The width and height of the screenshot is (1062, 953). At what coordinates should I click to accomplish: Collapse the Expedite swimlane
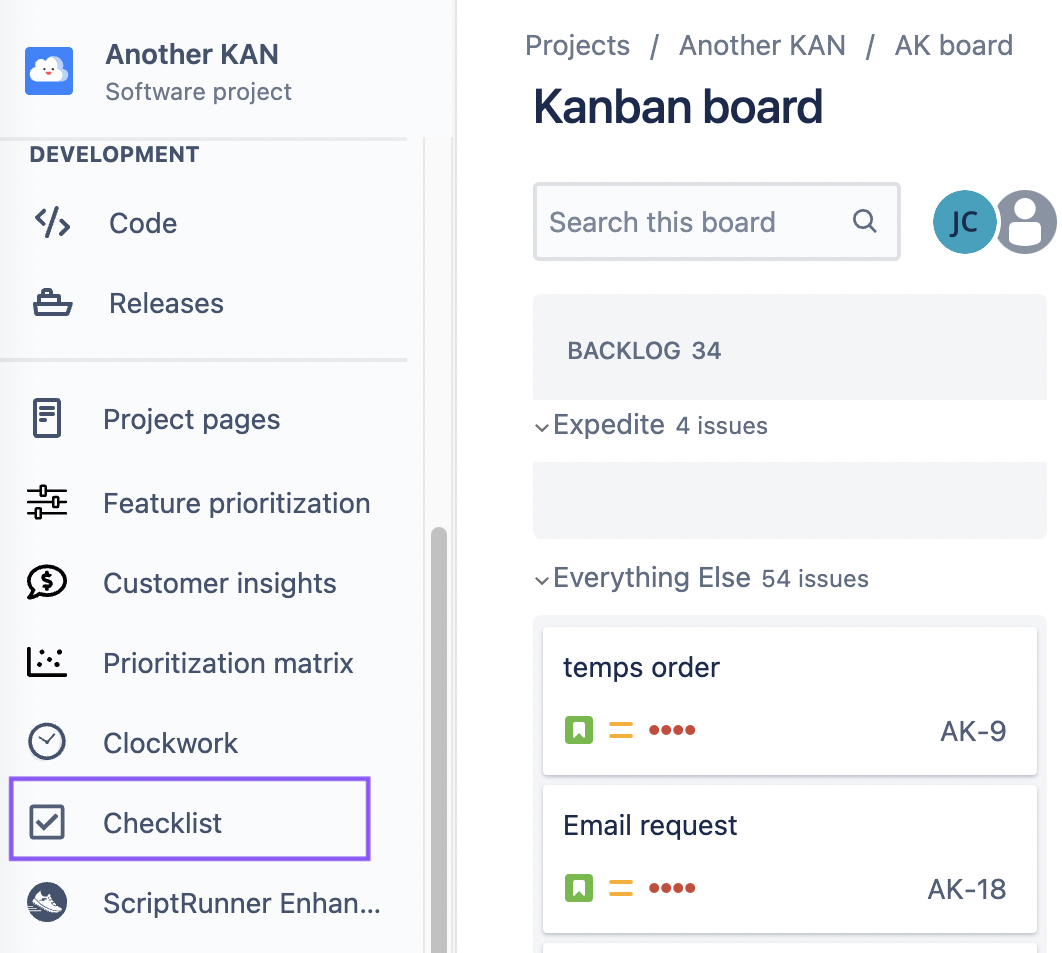(x=542, y=427)
